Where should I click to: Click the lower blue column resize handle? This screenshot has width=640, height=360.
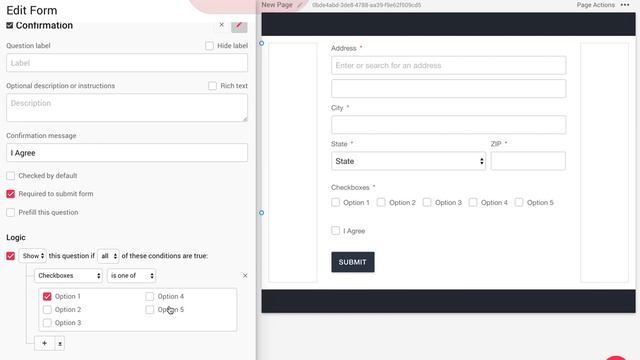[x=262, y=213]
